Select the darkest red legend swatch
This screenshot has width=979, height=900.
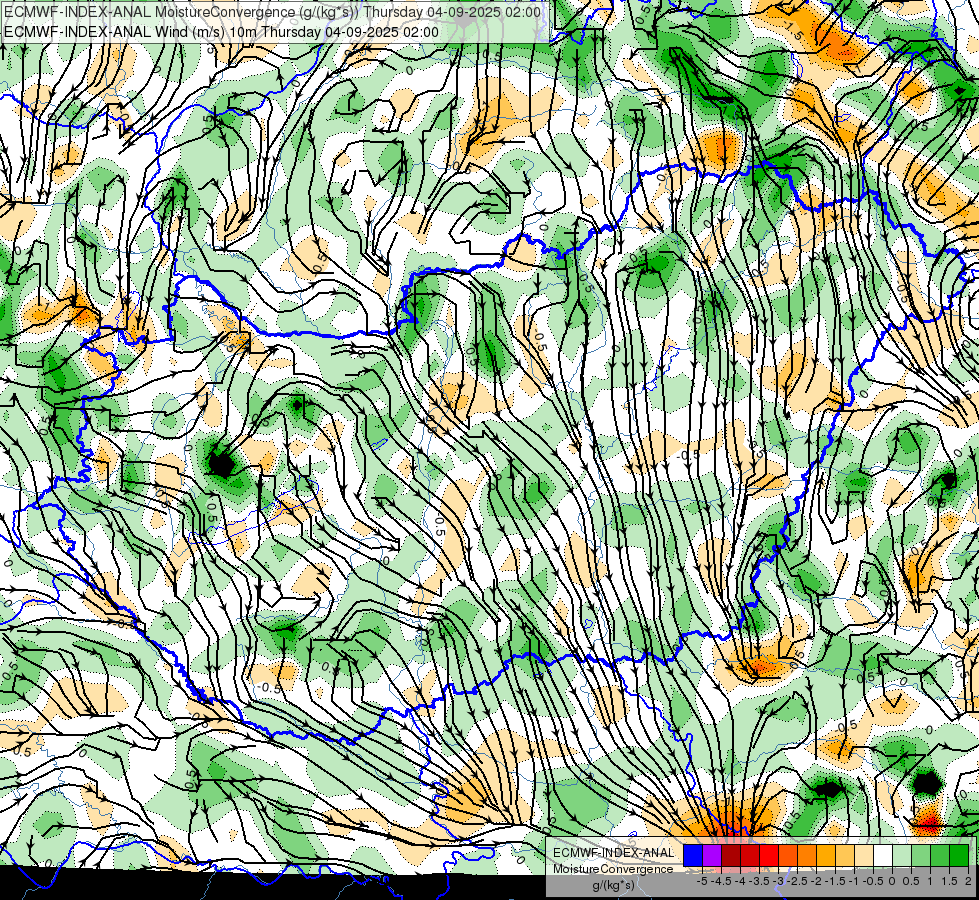tap(731, 855)
